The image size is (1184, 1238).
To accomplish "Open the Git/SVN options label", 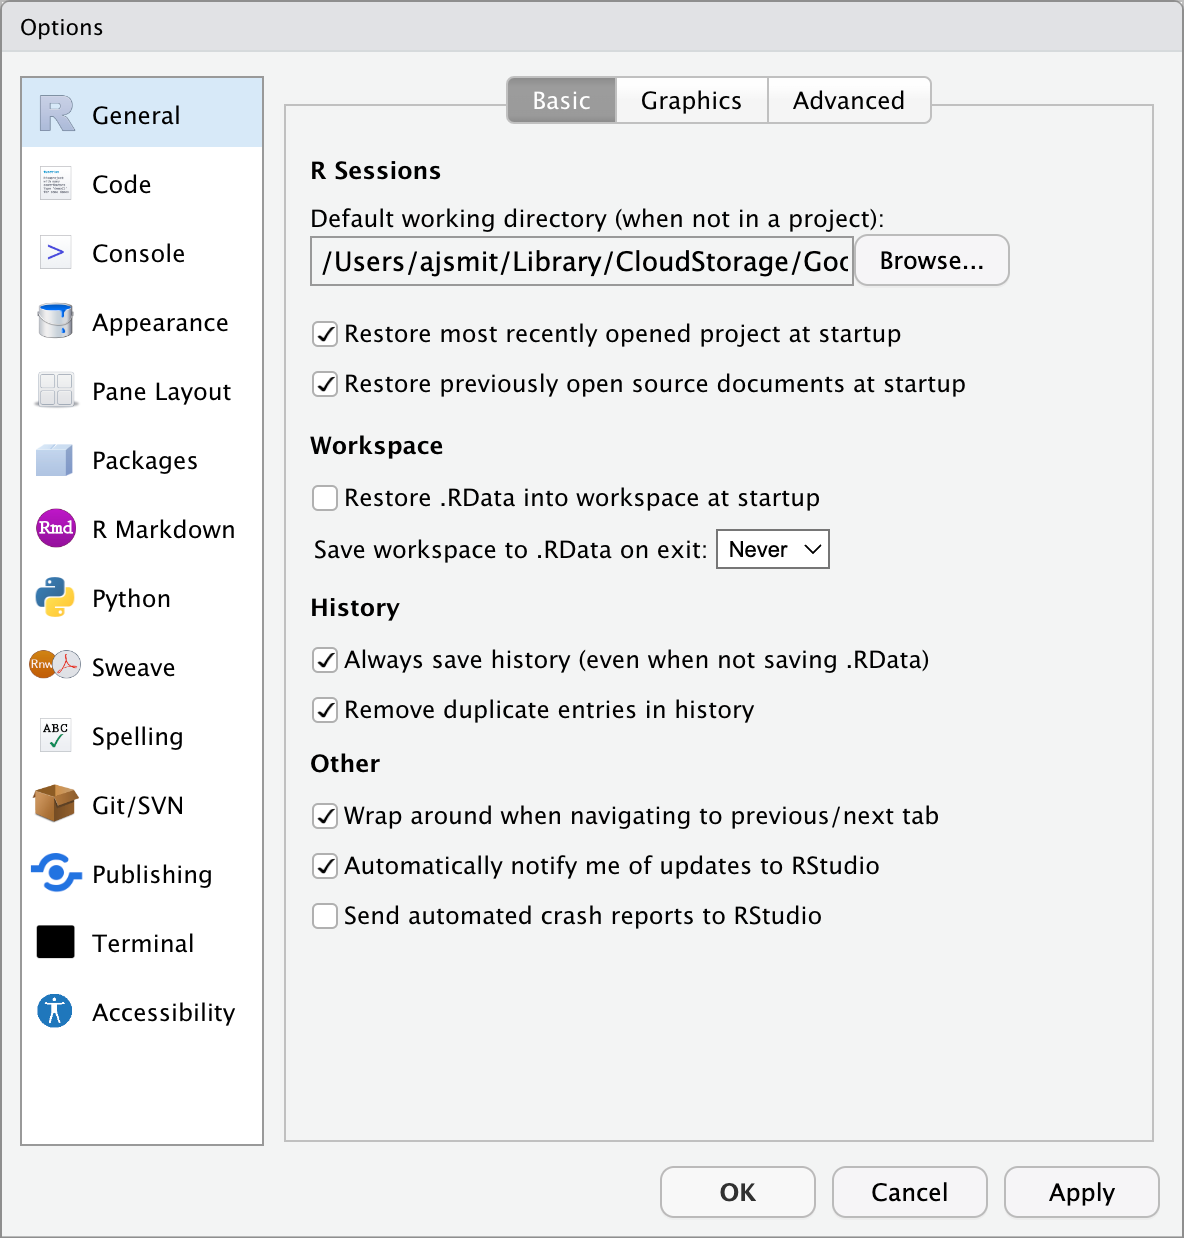I will point(138,805).
